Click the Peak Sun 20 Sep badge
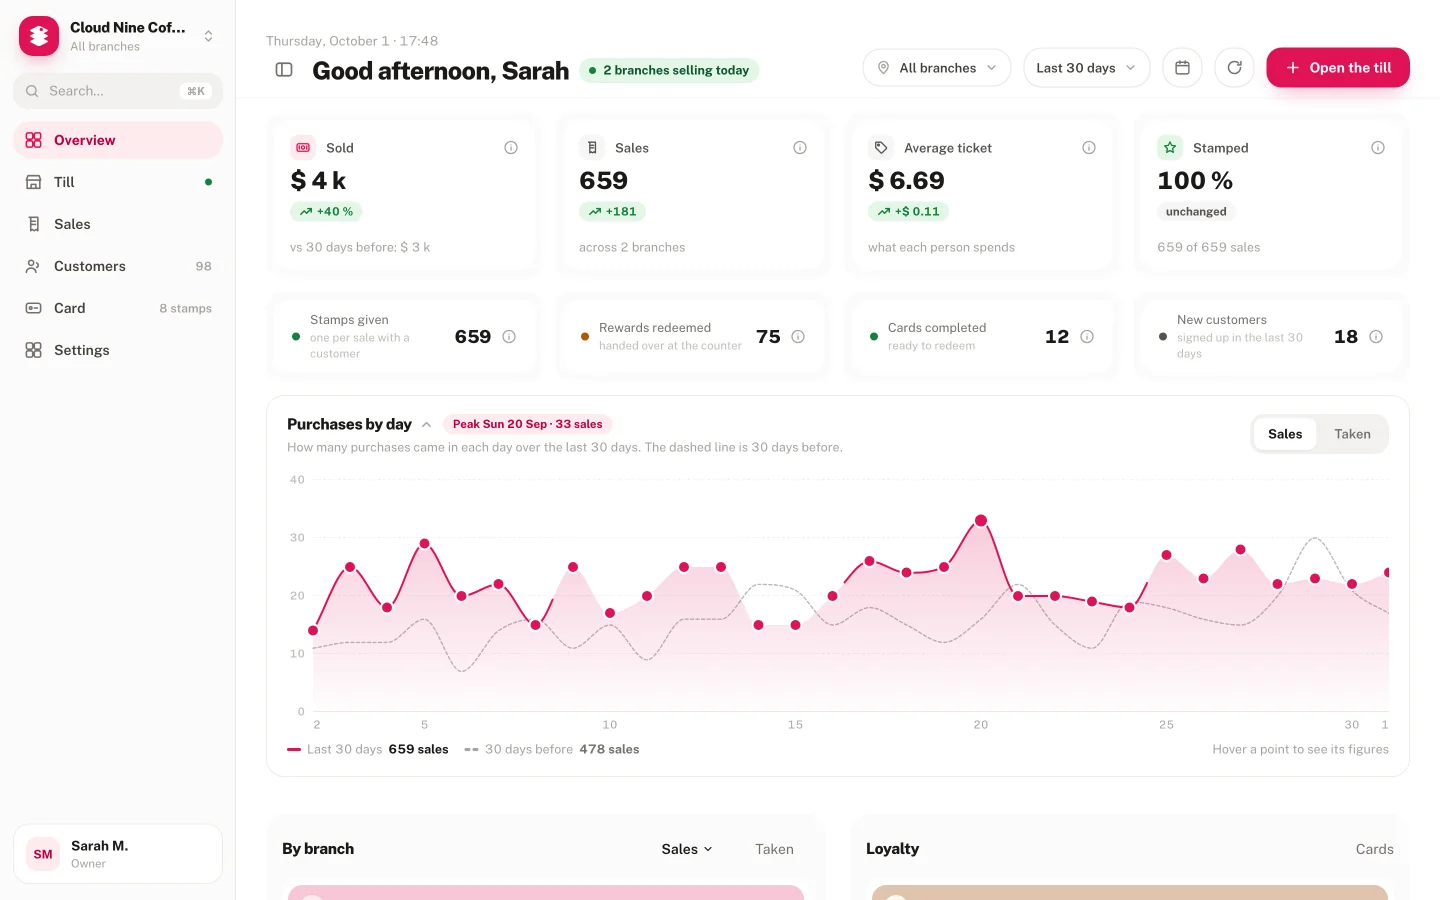Image resolution: width=1440 pixels, height=900 pixels. 527,424
